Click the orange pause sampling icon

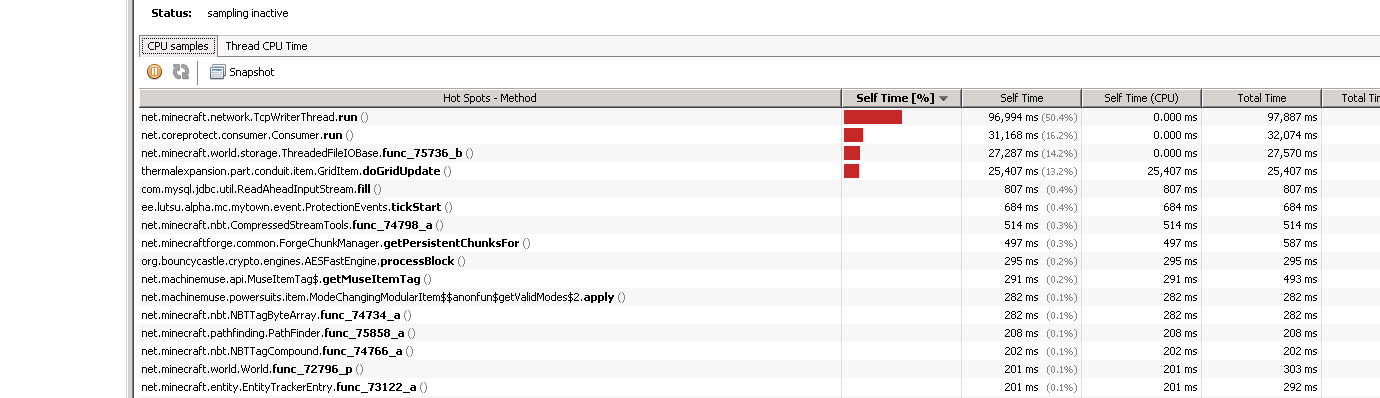pos(154,72)
